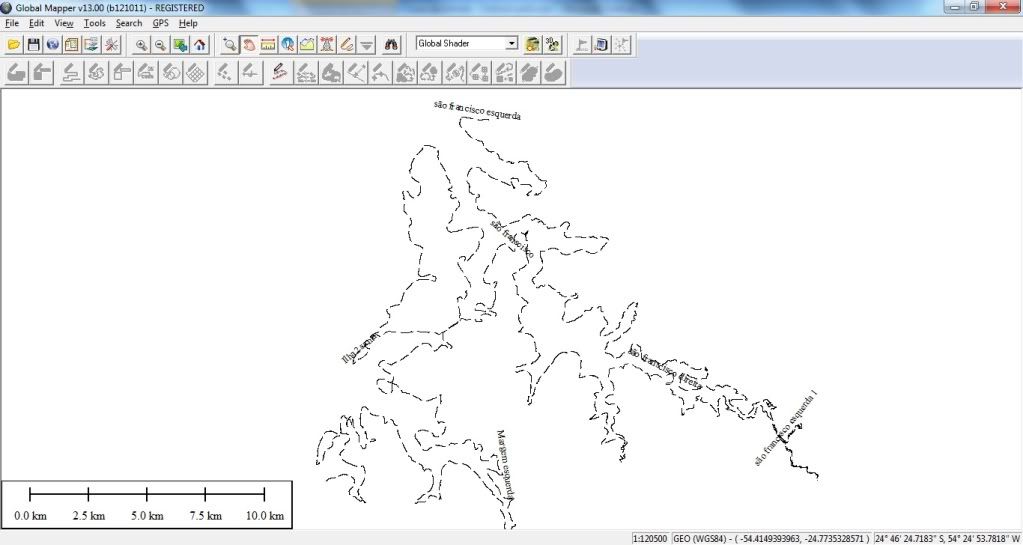This screenshot has width=1023, height=545.
Task: Click the 3D view toolbar button
Action: (x=552, y=44)
